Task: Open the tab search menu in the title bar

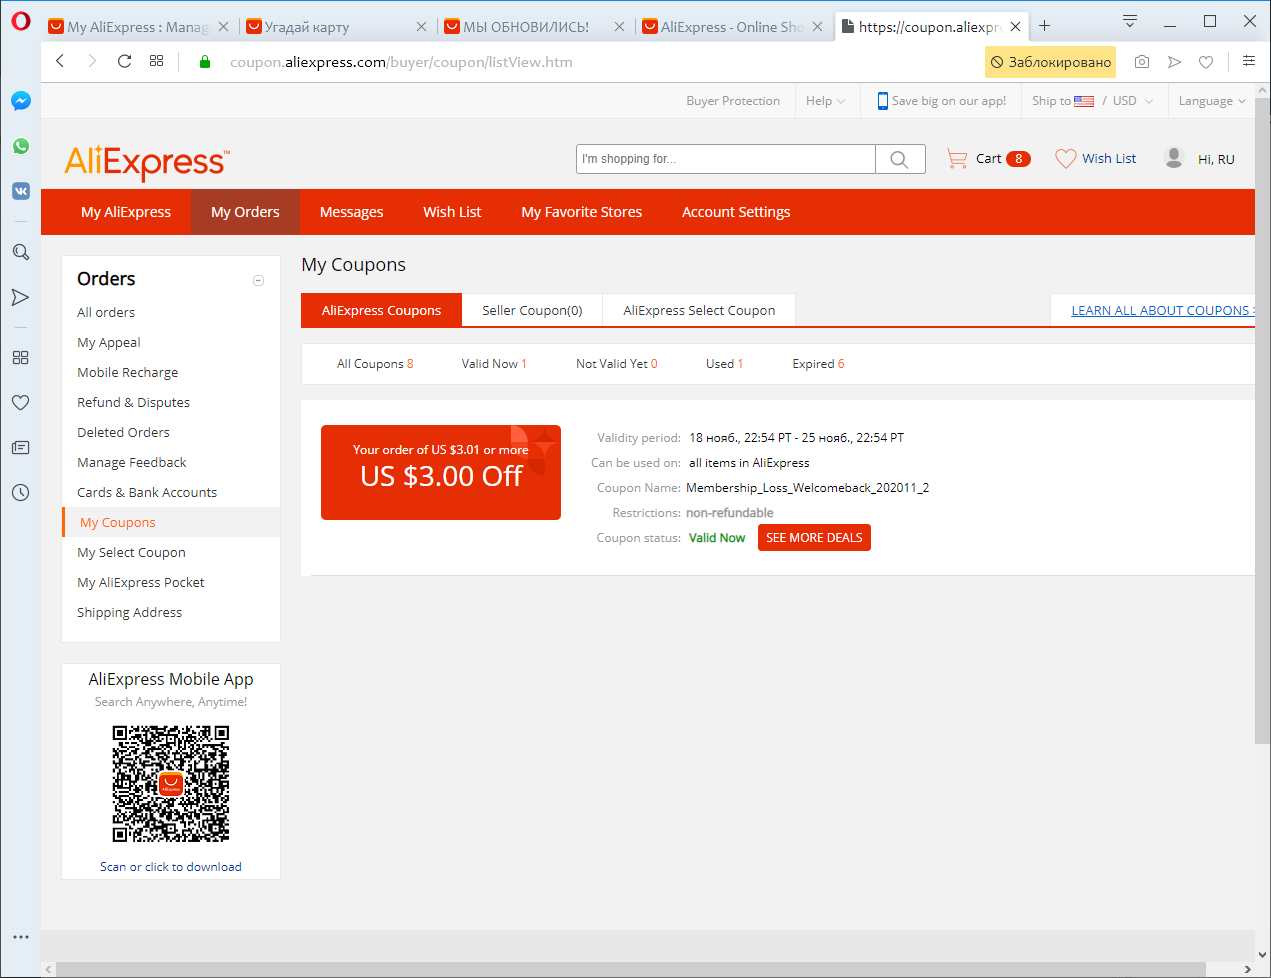Action: point(1130,21)
